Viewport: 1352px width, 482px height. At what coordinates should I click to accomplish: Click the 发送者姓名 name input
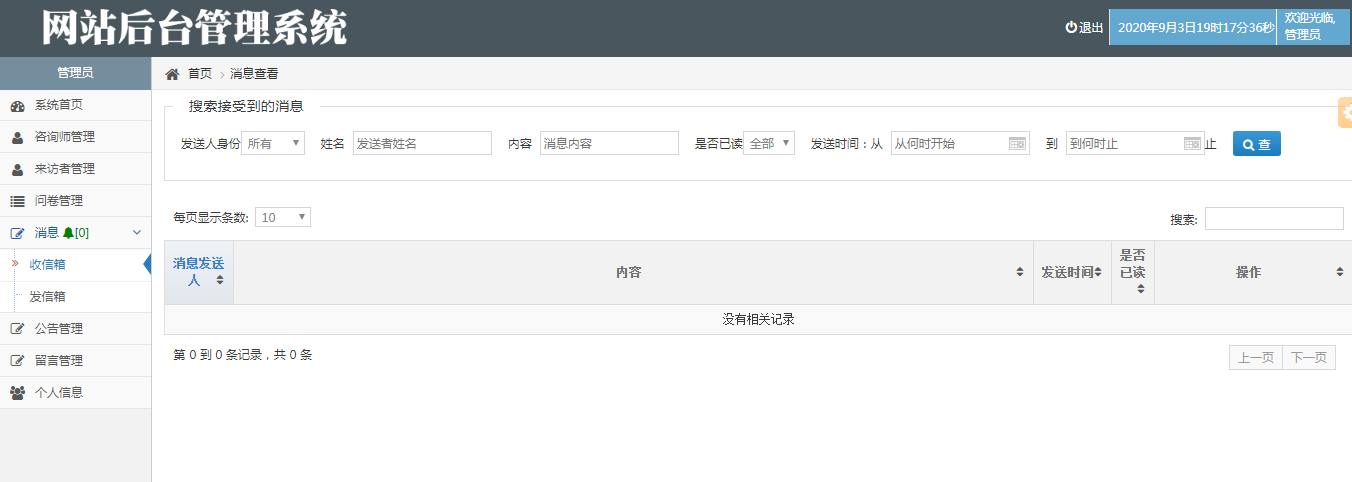pos(422,143)
